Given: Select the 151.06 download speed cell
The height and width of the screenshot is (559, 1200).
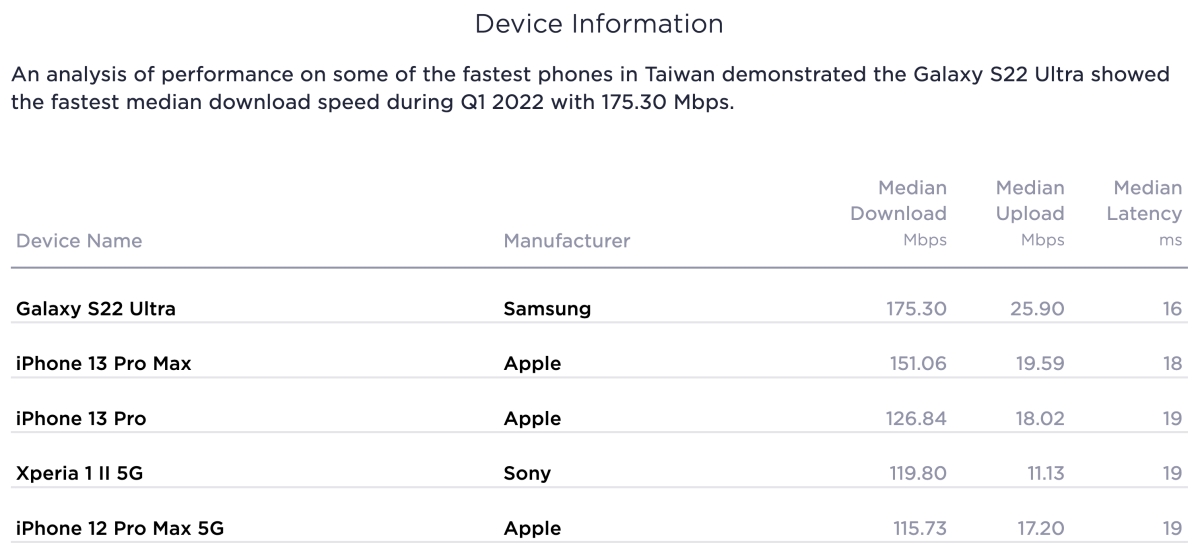Looking at the screenshot, I should click(917, 364).
